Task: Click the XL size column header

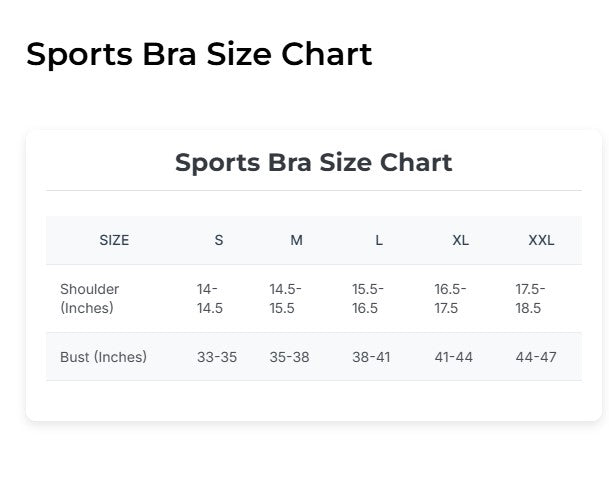Action: pyautogui.click(x=460, y=240)
